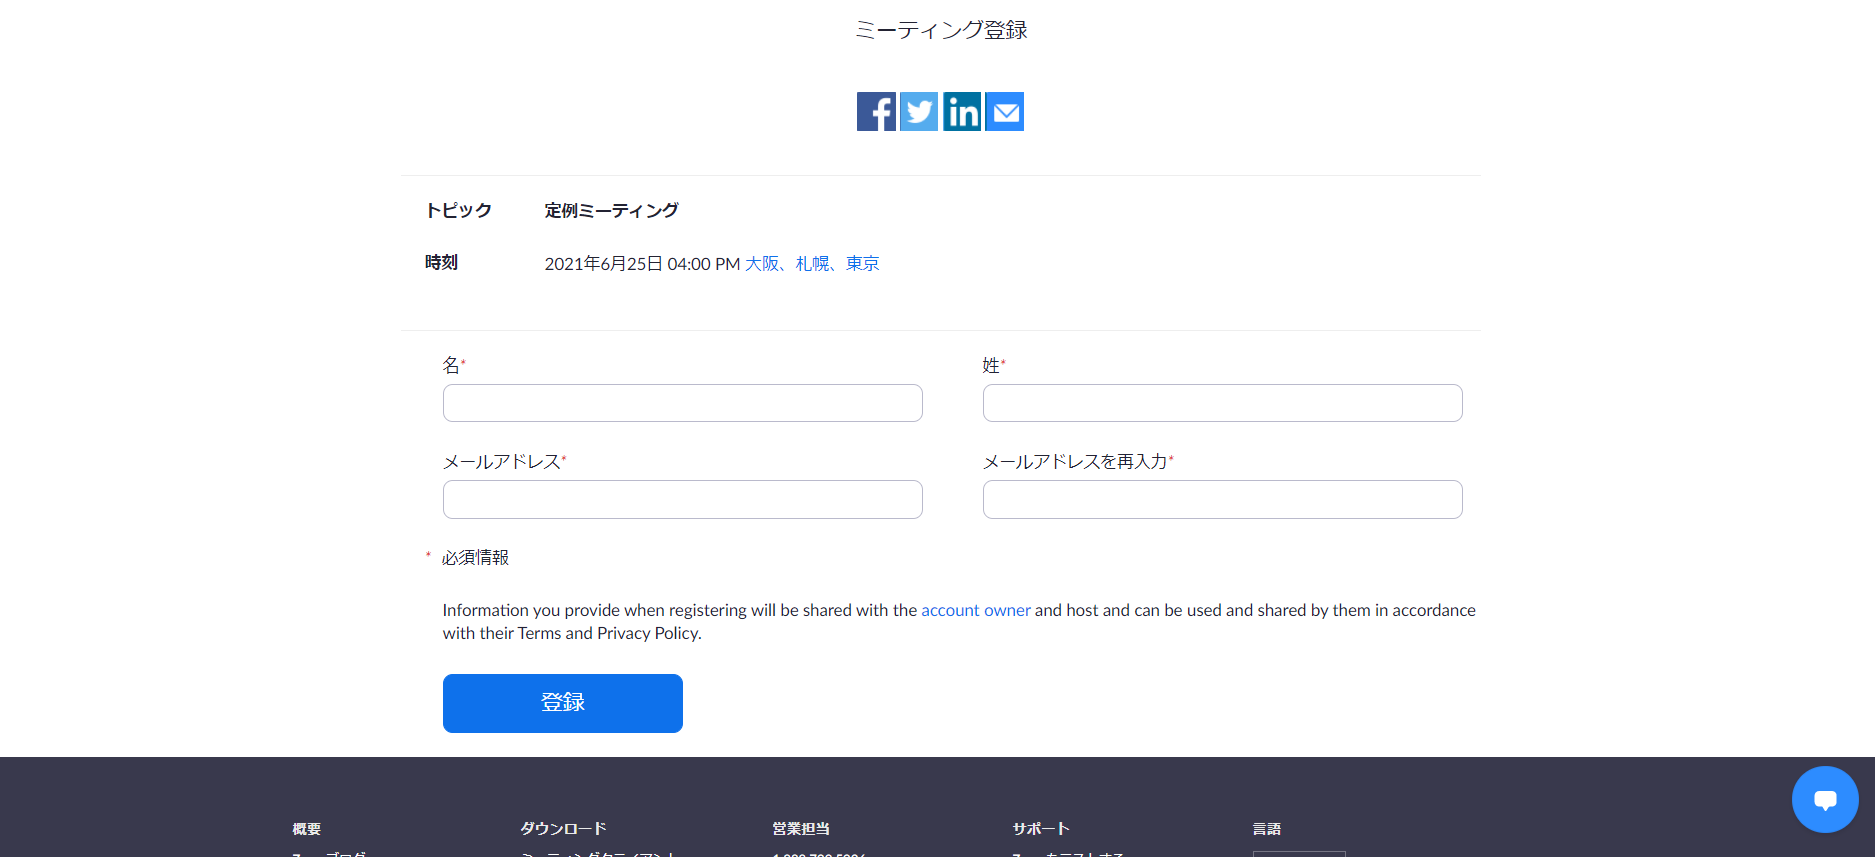Share the meeting via LinkedIn icon

(x=962, y=112)
